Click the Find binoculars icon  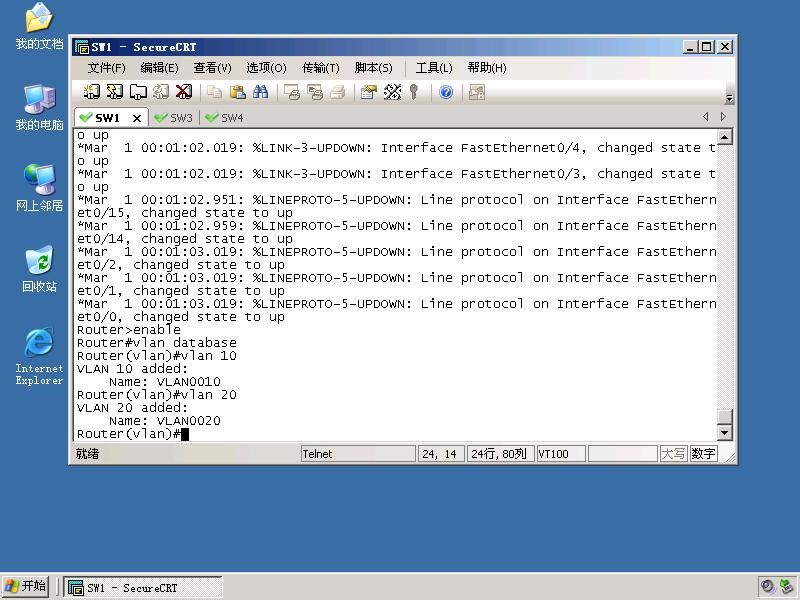coord(260,92)
